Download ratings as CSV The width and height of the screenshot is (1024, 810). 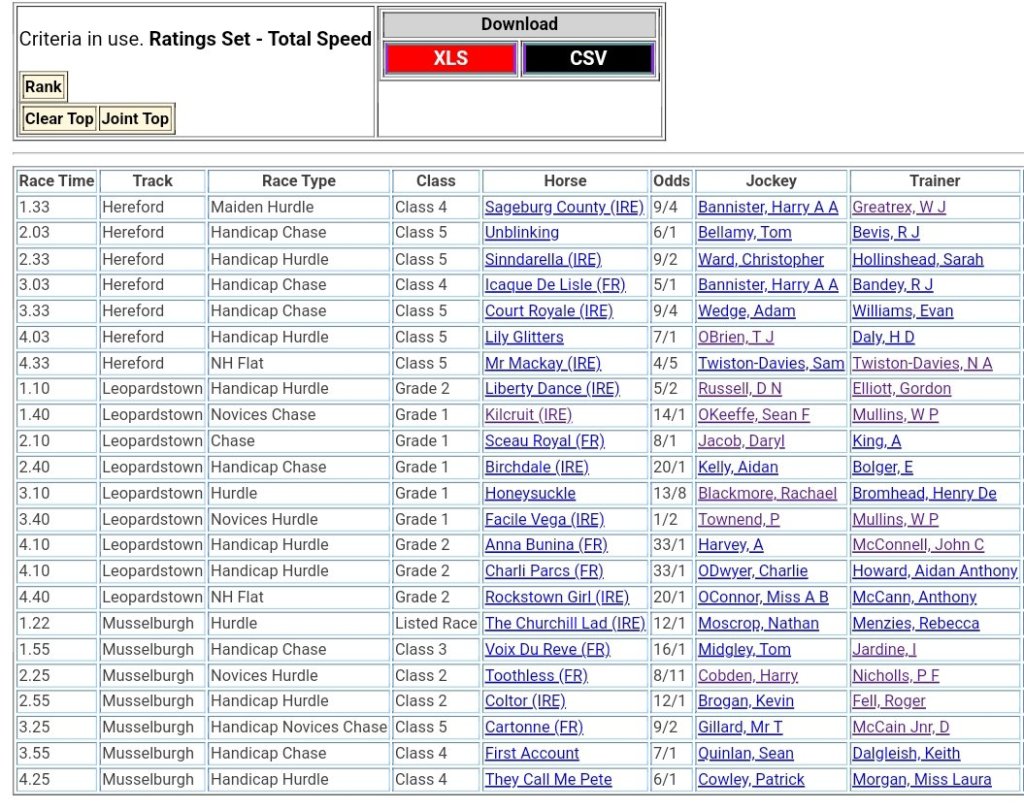coord(588,59)
